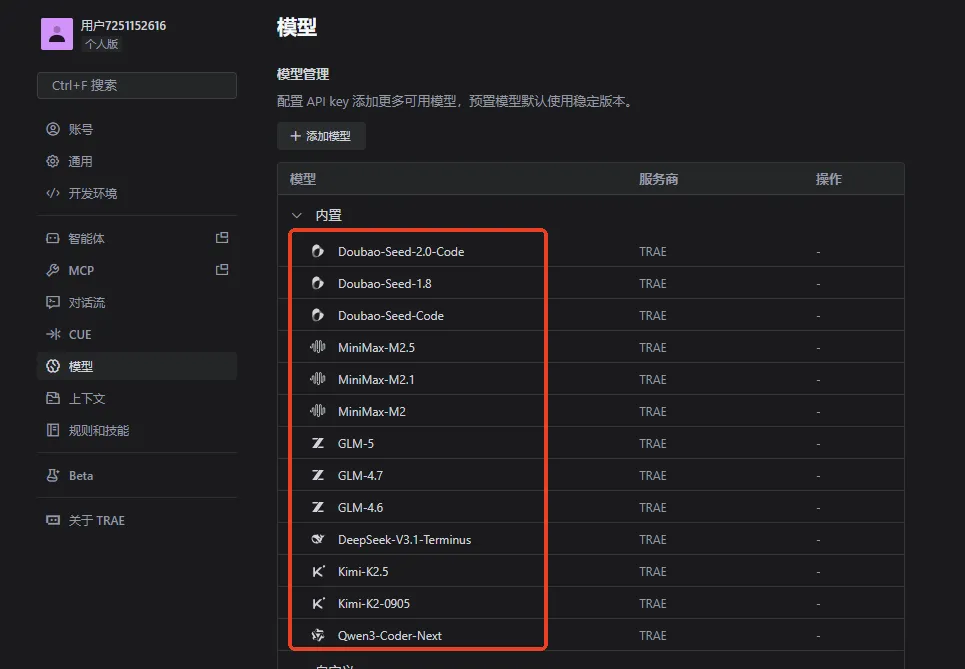Screen dimensions: 965x669
Task: Select the DeepSeek-V3.1-Terminus model name
Action: tap(404, 540)
